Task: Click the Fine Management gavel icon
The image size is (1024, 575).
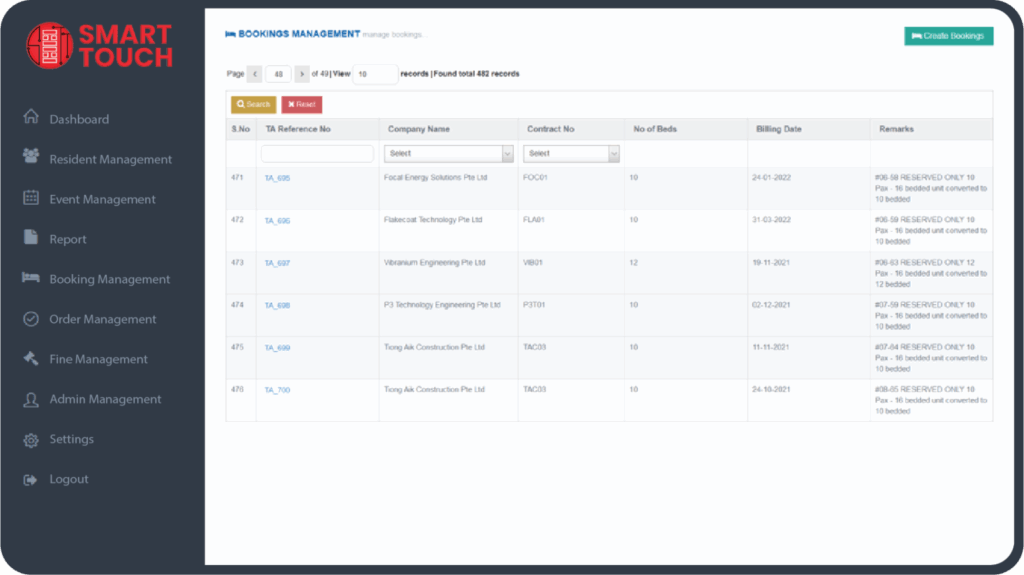Action: (x=31, y=359)
